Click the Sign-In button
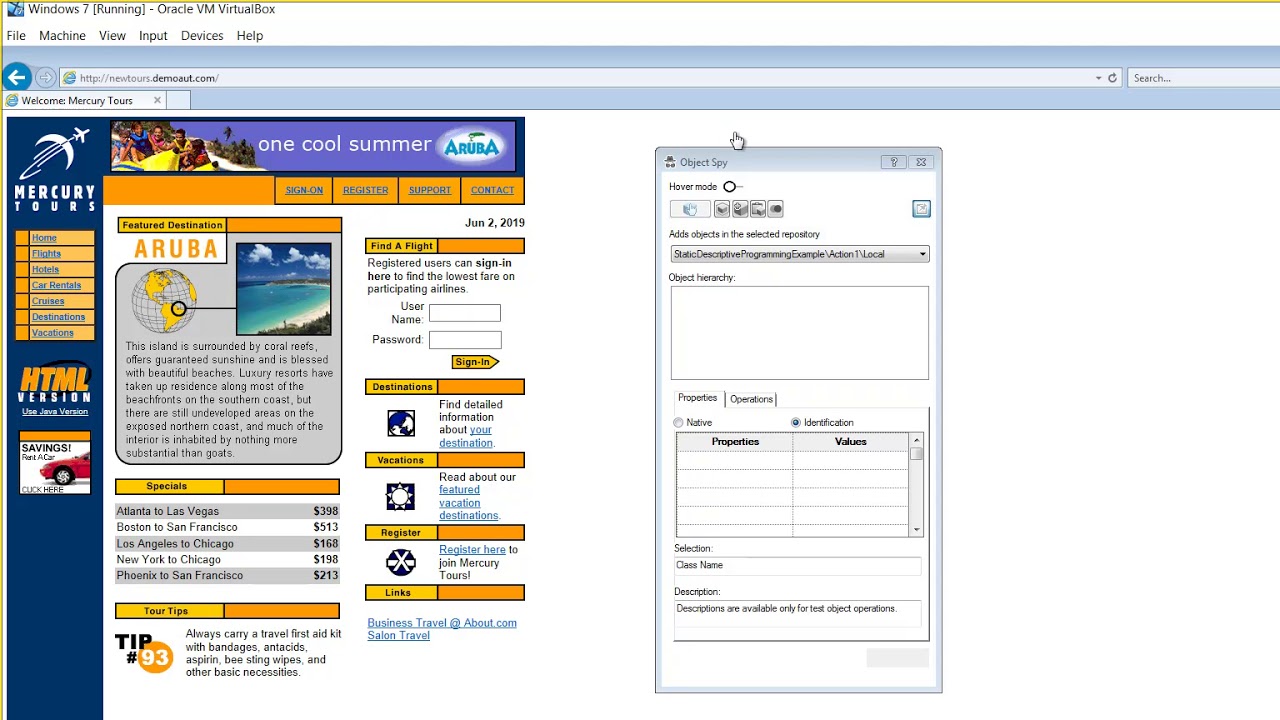 [475, 362]
